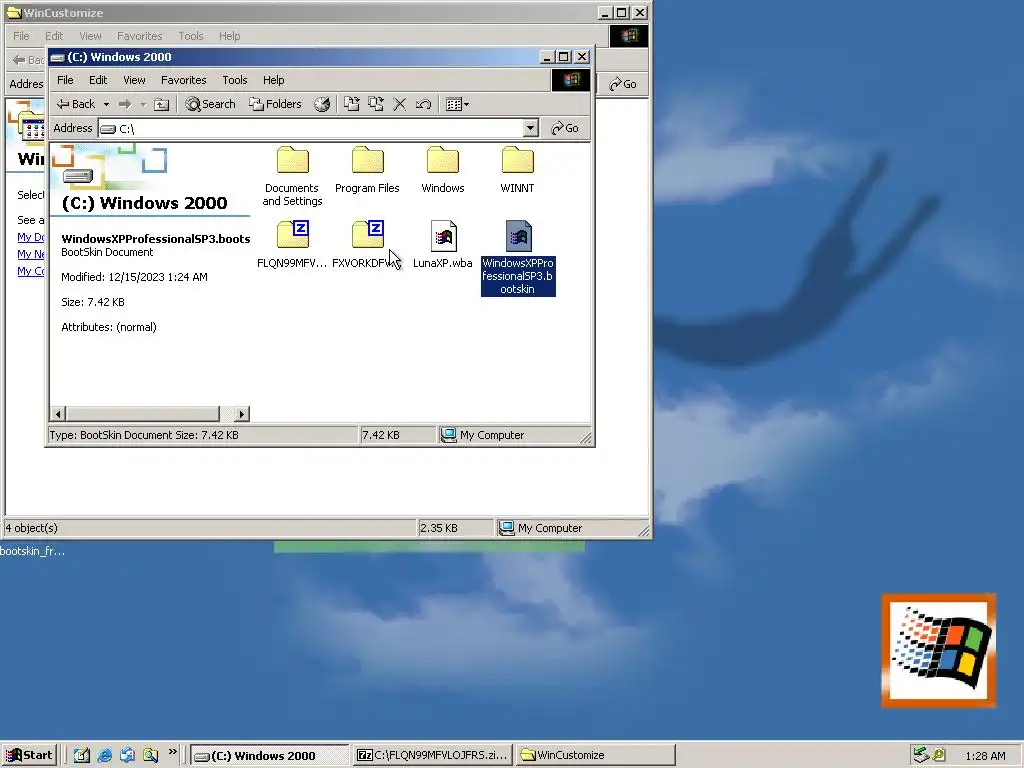The image size is (1024, 768).
Task: Click the magnifier Quick Launch icon
Action: [x=150, y=756]
